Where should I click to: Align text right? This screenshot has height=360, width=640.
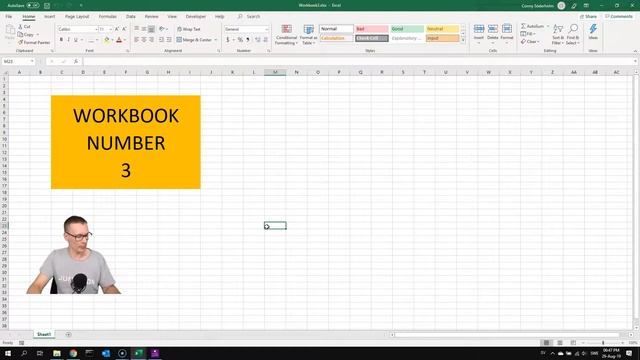[151, 40]
